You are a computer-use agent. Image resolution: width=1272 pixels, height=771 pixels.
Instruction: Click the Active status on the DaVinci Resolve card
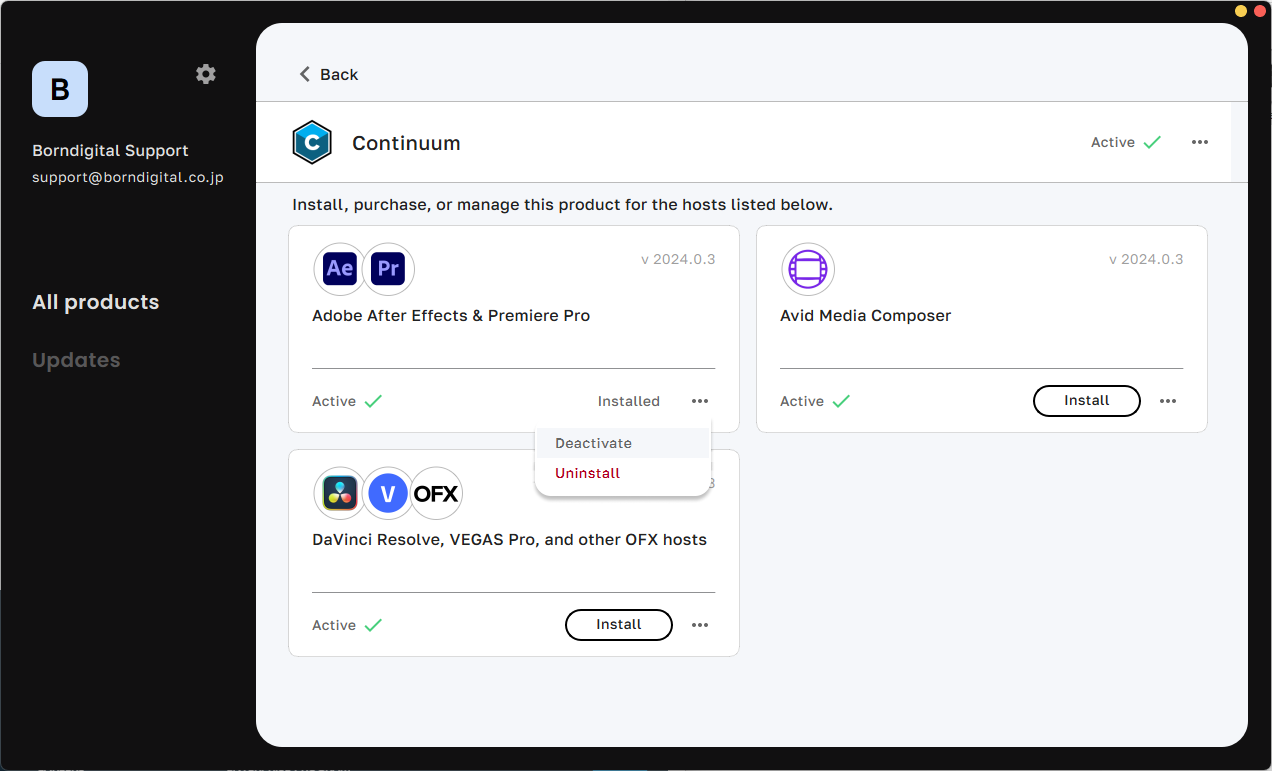[347, 625]
